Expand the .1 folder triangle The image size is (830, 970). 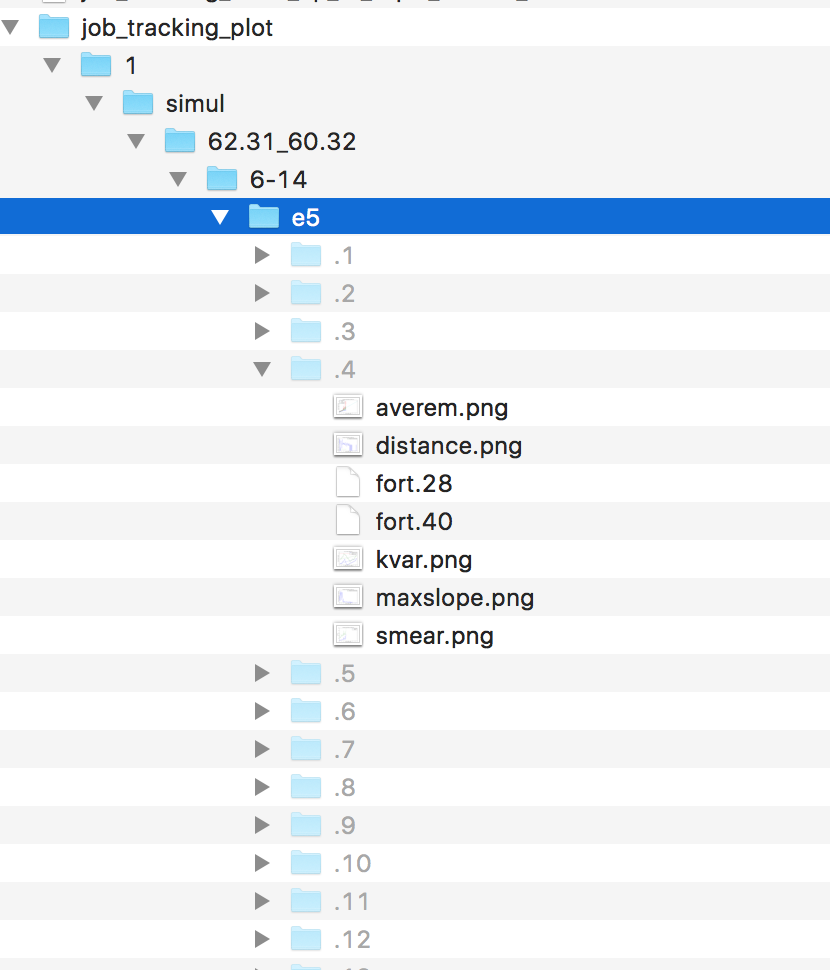[x=262, y=255]
